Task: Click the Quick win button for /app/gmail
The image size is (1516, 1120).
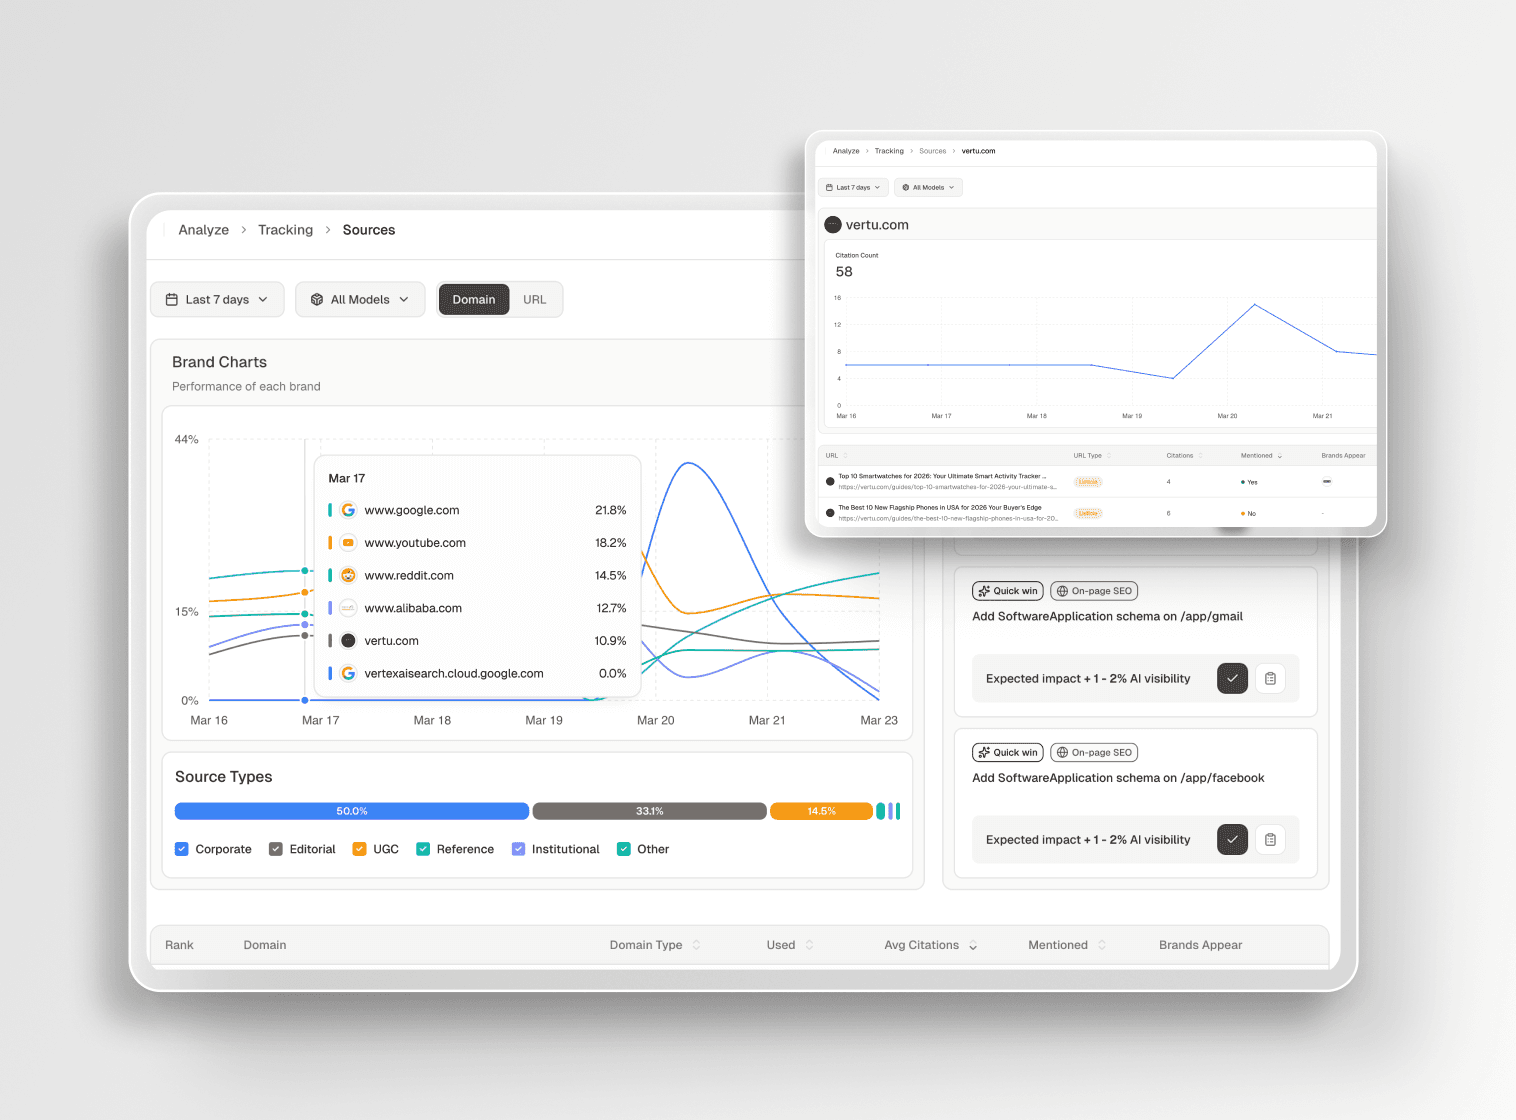Action: click(1007, 590)
